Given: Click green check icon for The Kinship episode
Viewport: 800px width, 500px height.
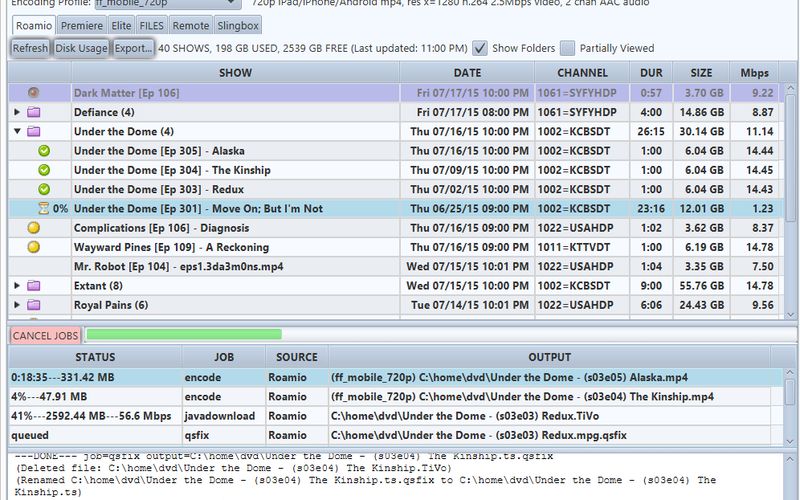Looking at the screenshot, I should tap(44, 170).
